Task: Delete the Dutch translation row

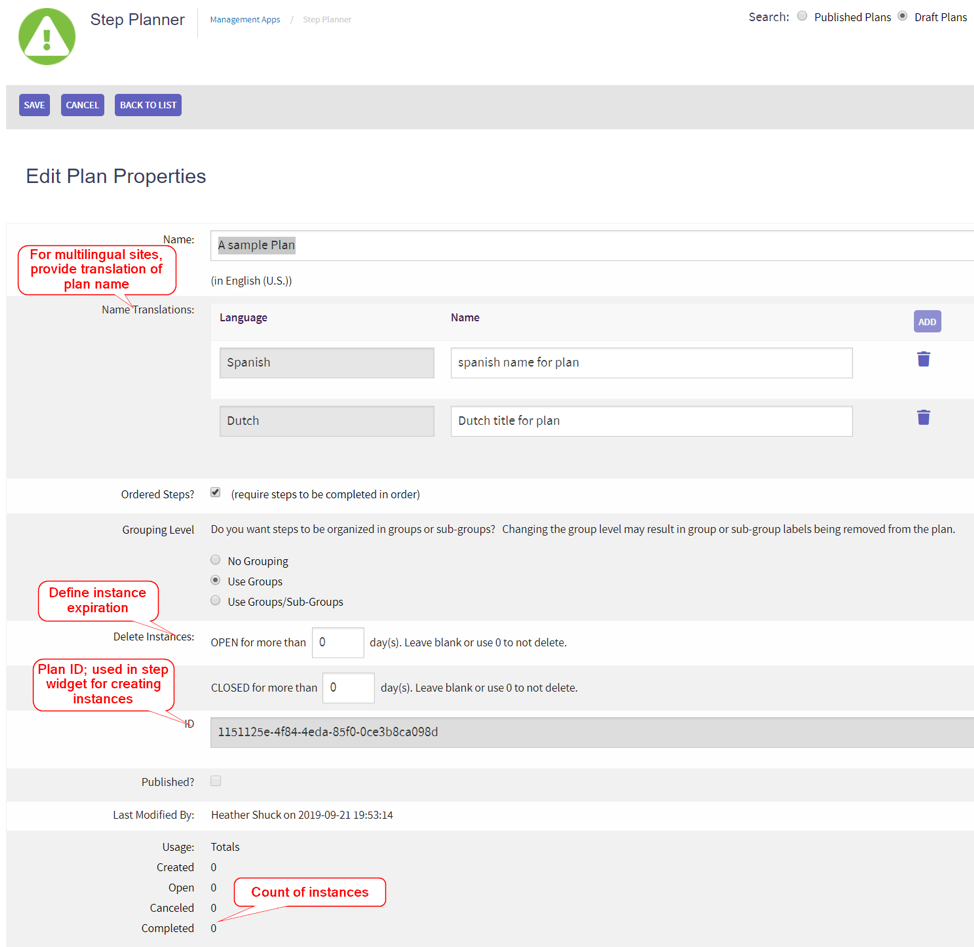Action: pyautogui.click(x=923, y=418)
